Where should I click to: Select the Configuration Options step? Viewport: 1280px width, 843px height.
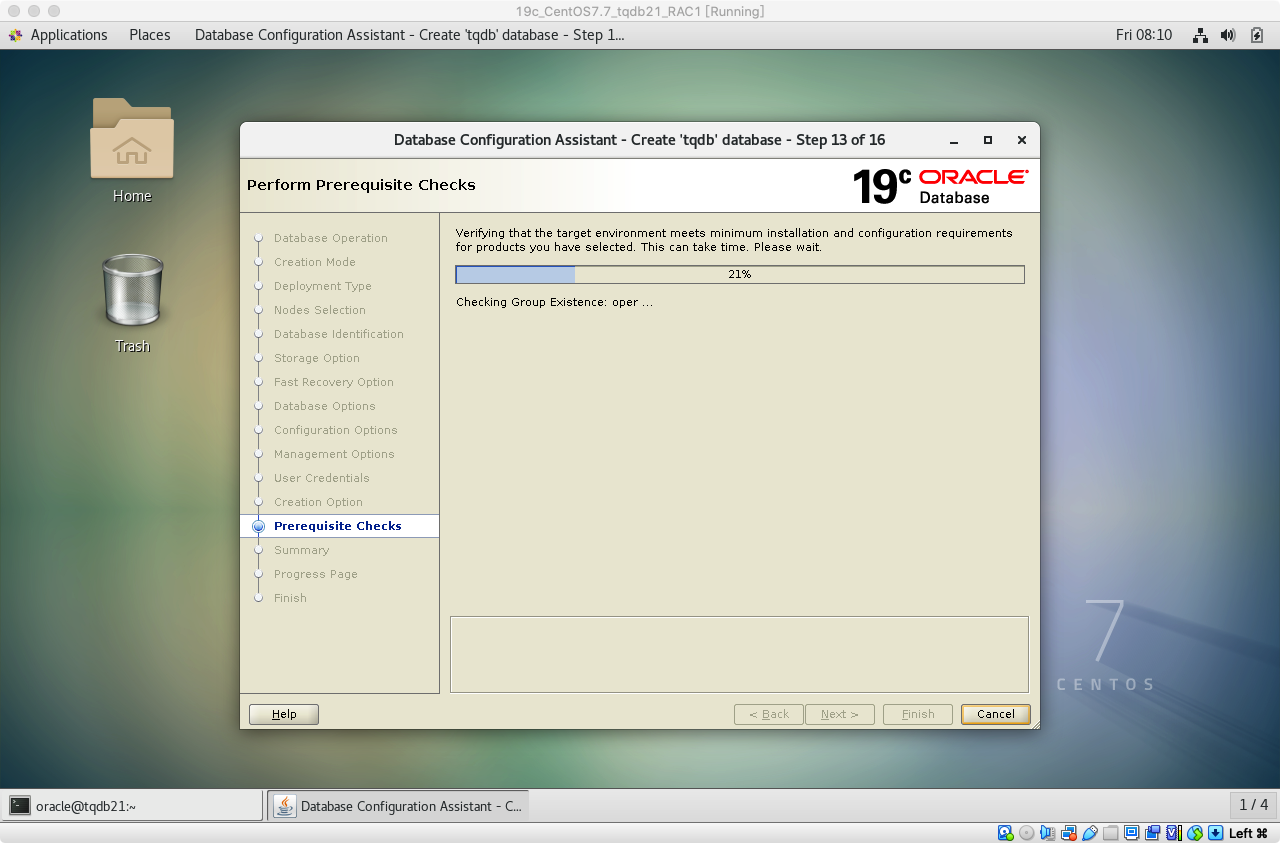coord(336,430)
